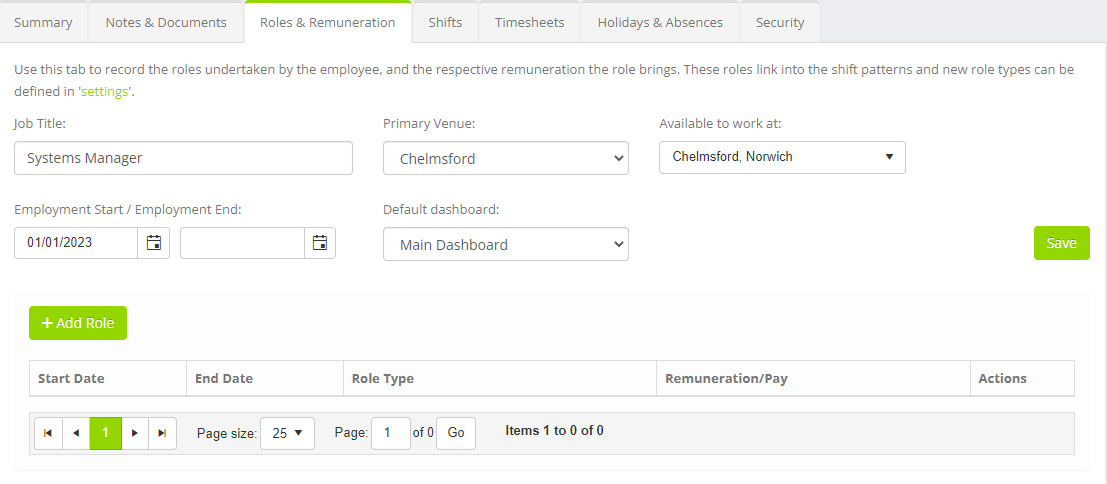The image size is (1107, 484).
Task: Open the Notes & Documents tab
Action: click(166, 23)
